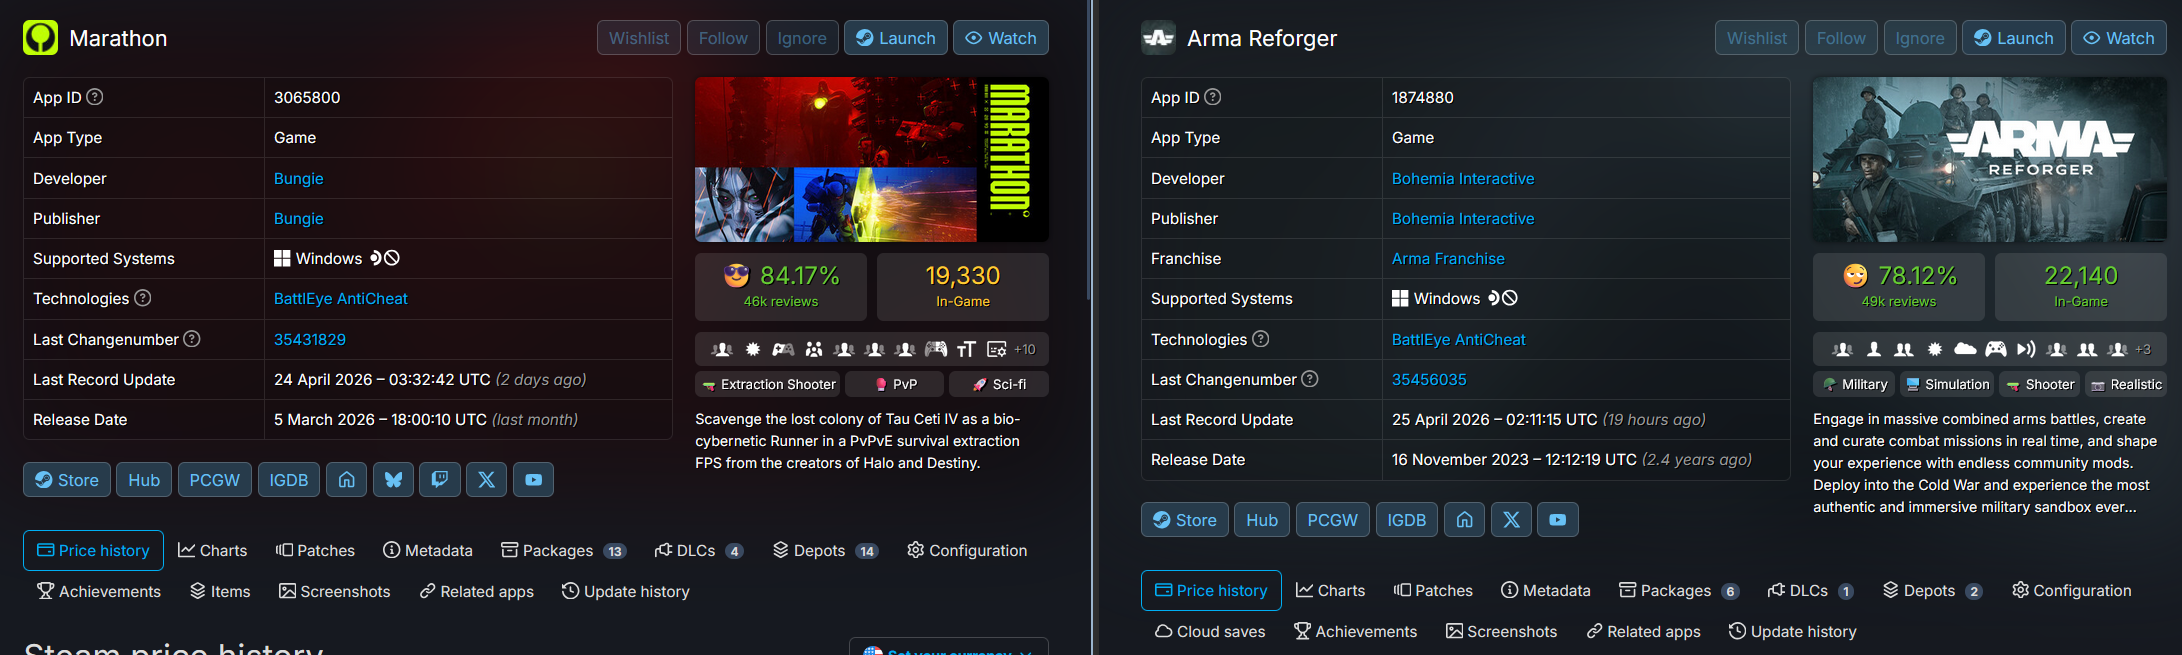Open Marathon's Charts tab

pos(212,550)
